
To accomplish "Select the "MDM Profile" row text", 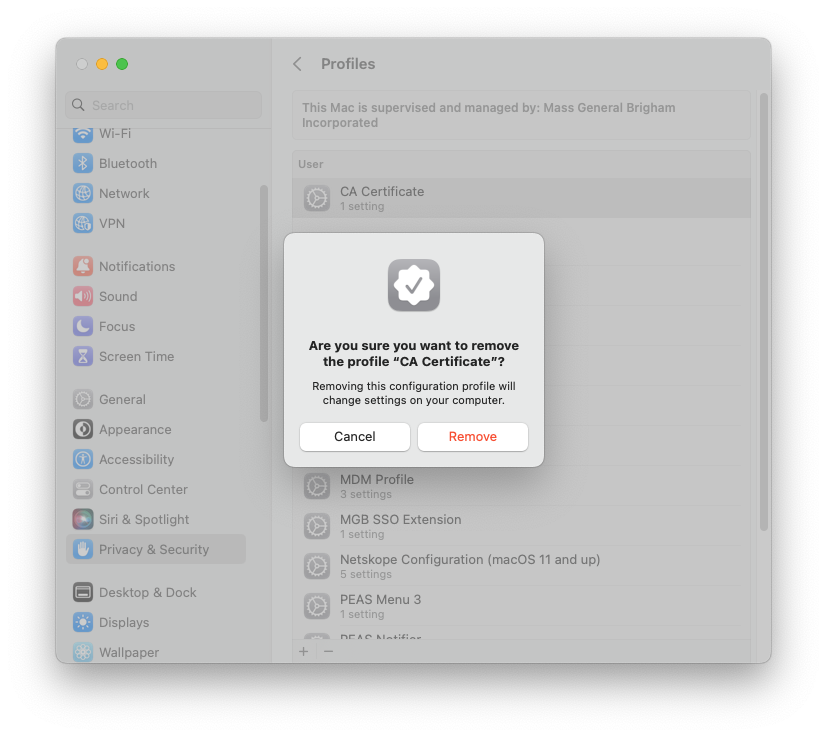I will point(377,480).
